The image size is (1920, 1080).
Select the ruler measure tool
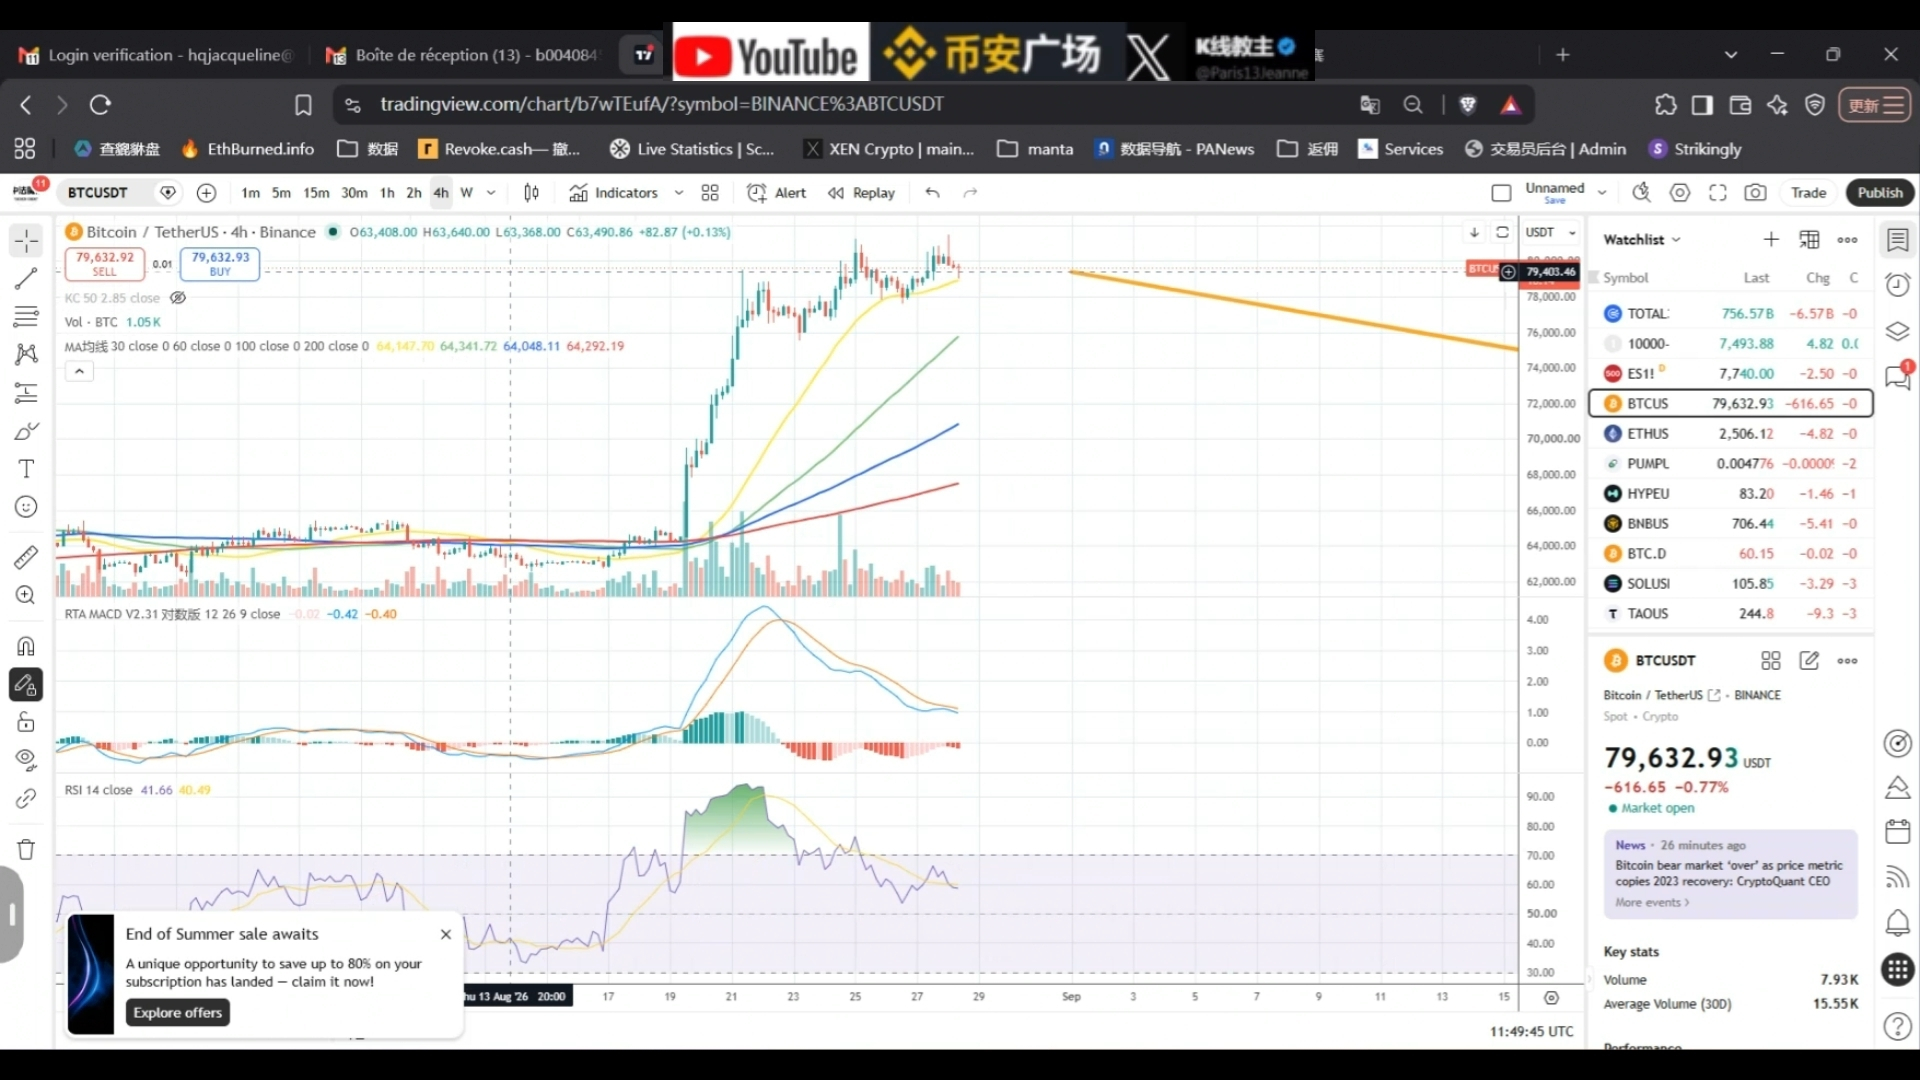coord(26,557)
